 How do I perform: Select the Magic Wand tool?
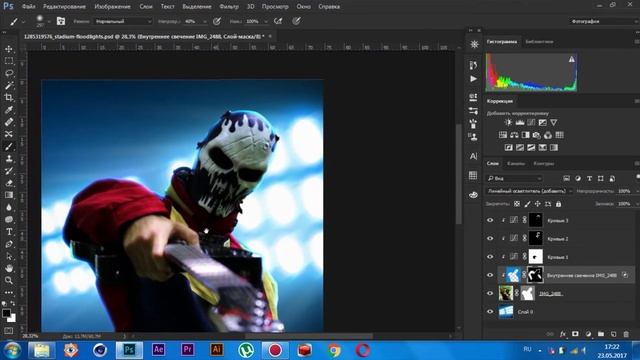click(9, 85)
